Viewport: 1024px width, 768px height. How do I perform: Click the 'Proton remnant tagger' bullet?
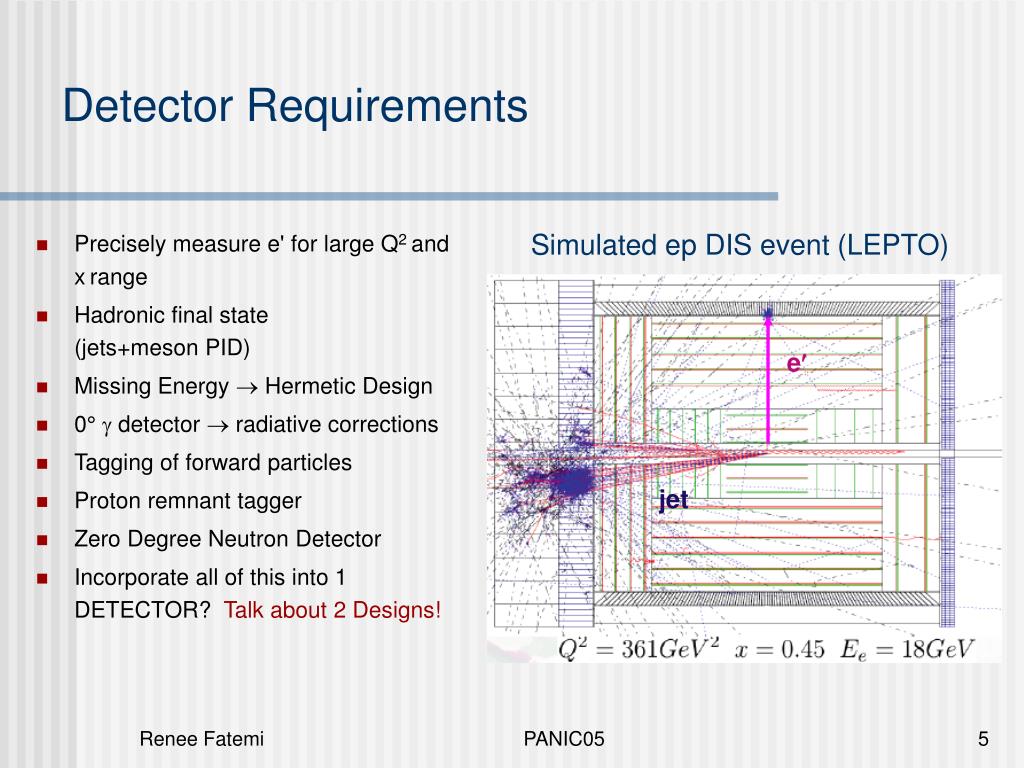click(188, 501)
